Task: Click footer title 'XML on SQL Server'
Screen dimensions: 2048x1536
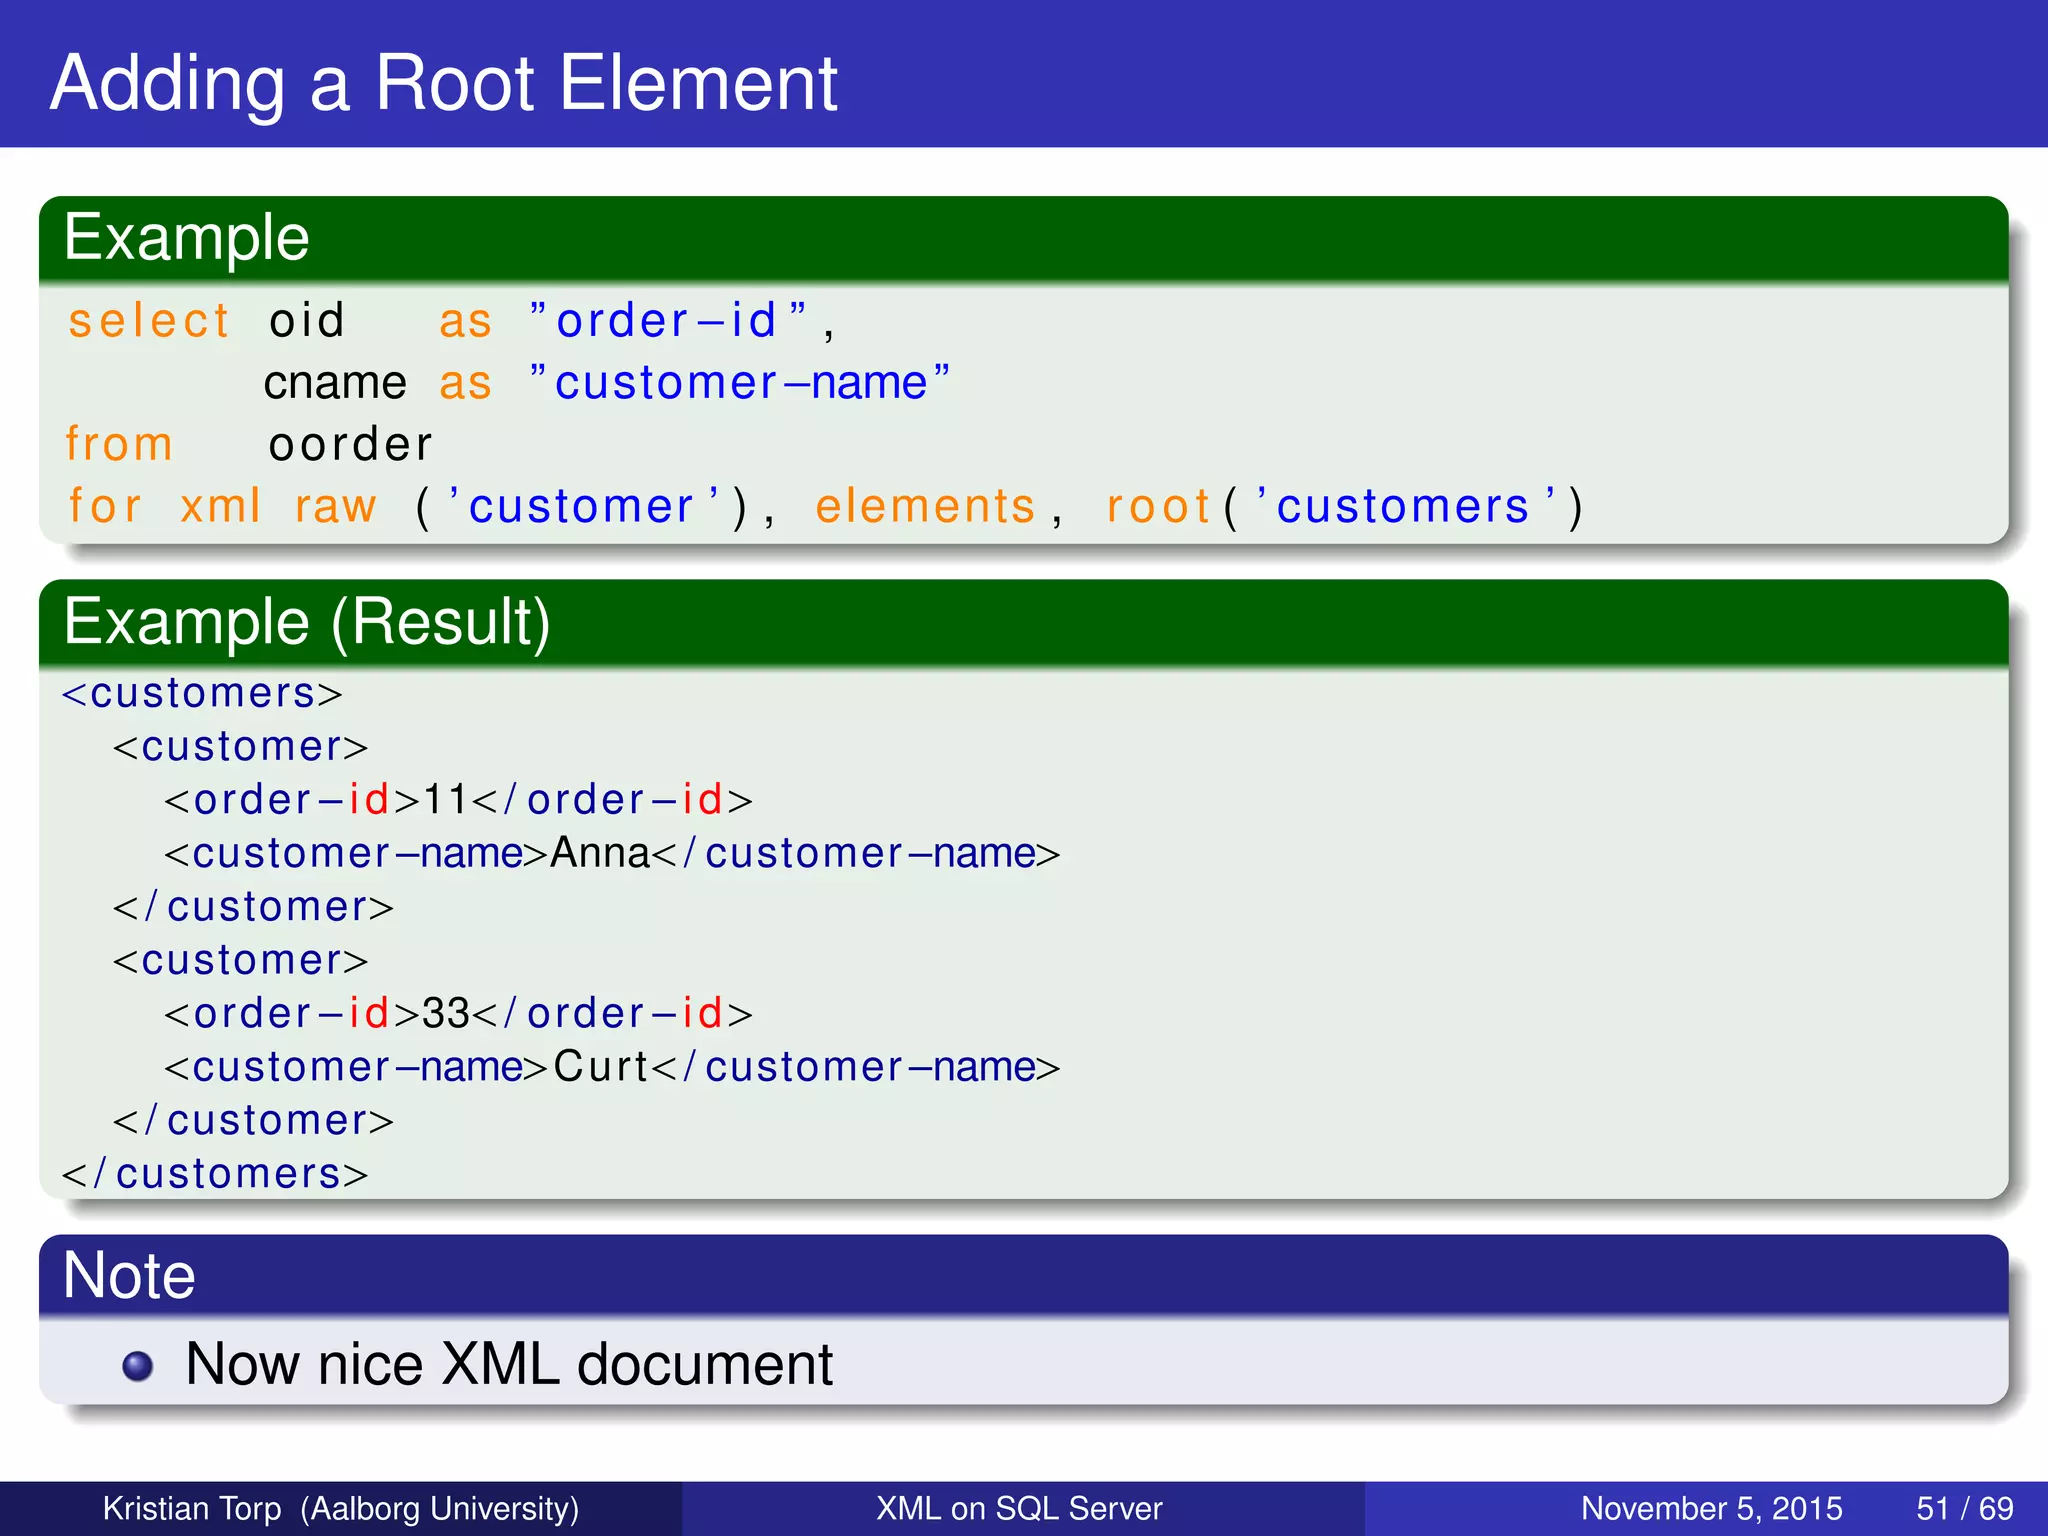Action: coord(1019,1508)
